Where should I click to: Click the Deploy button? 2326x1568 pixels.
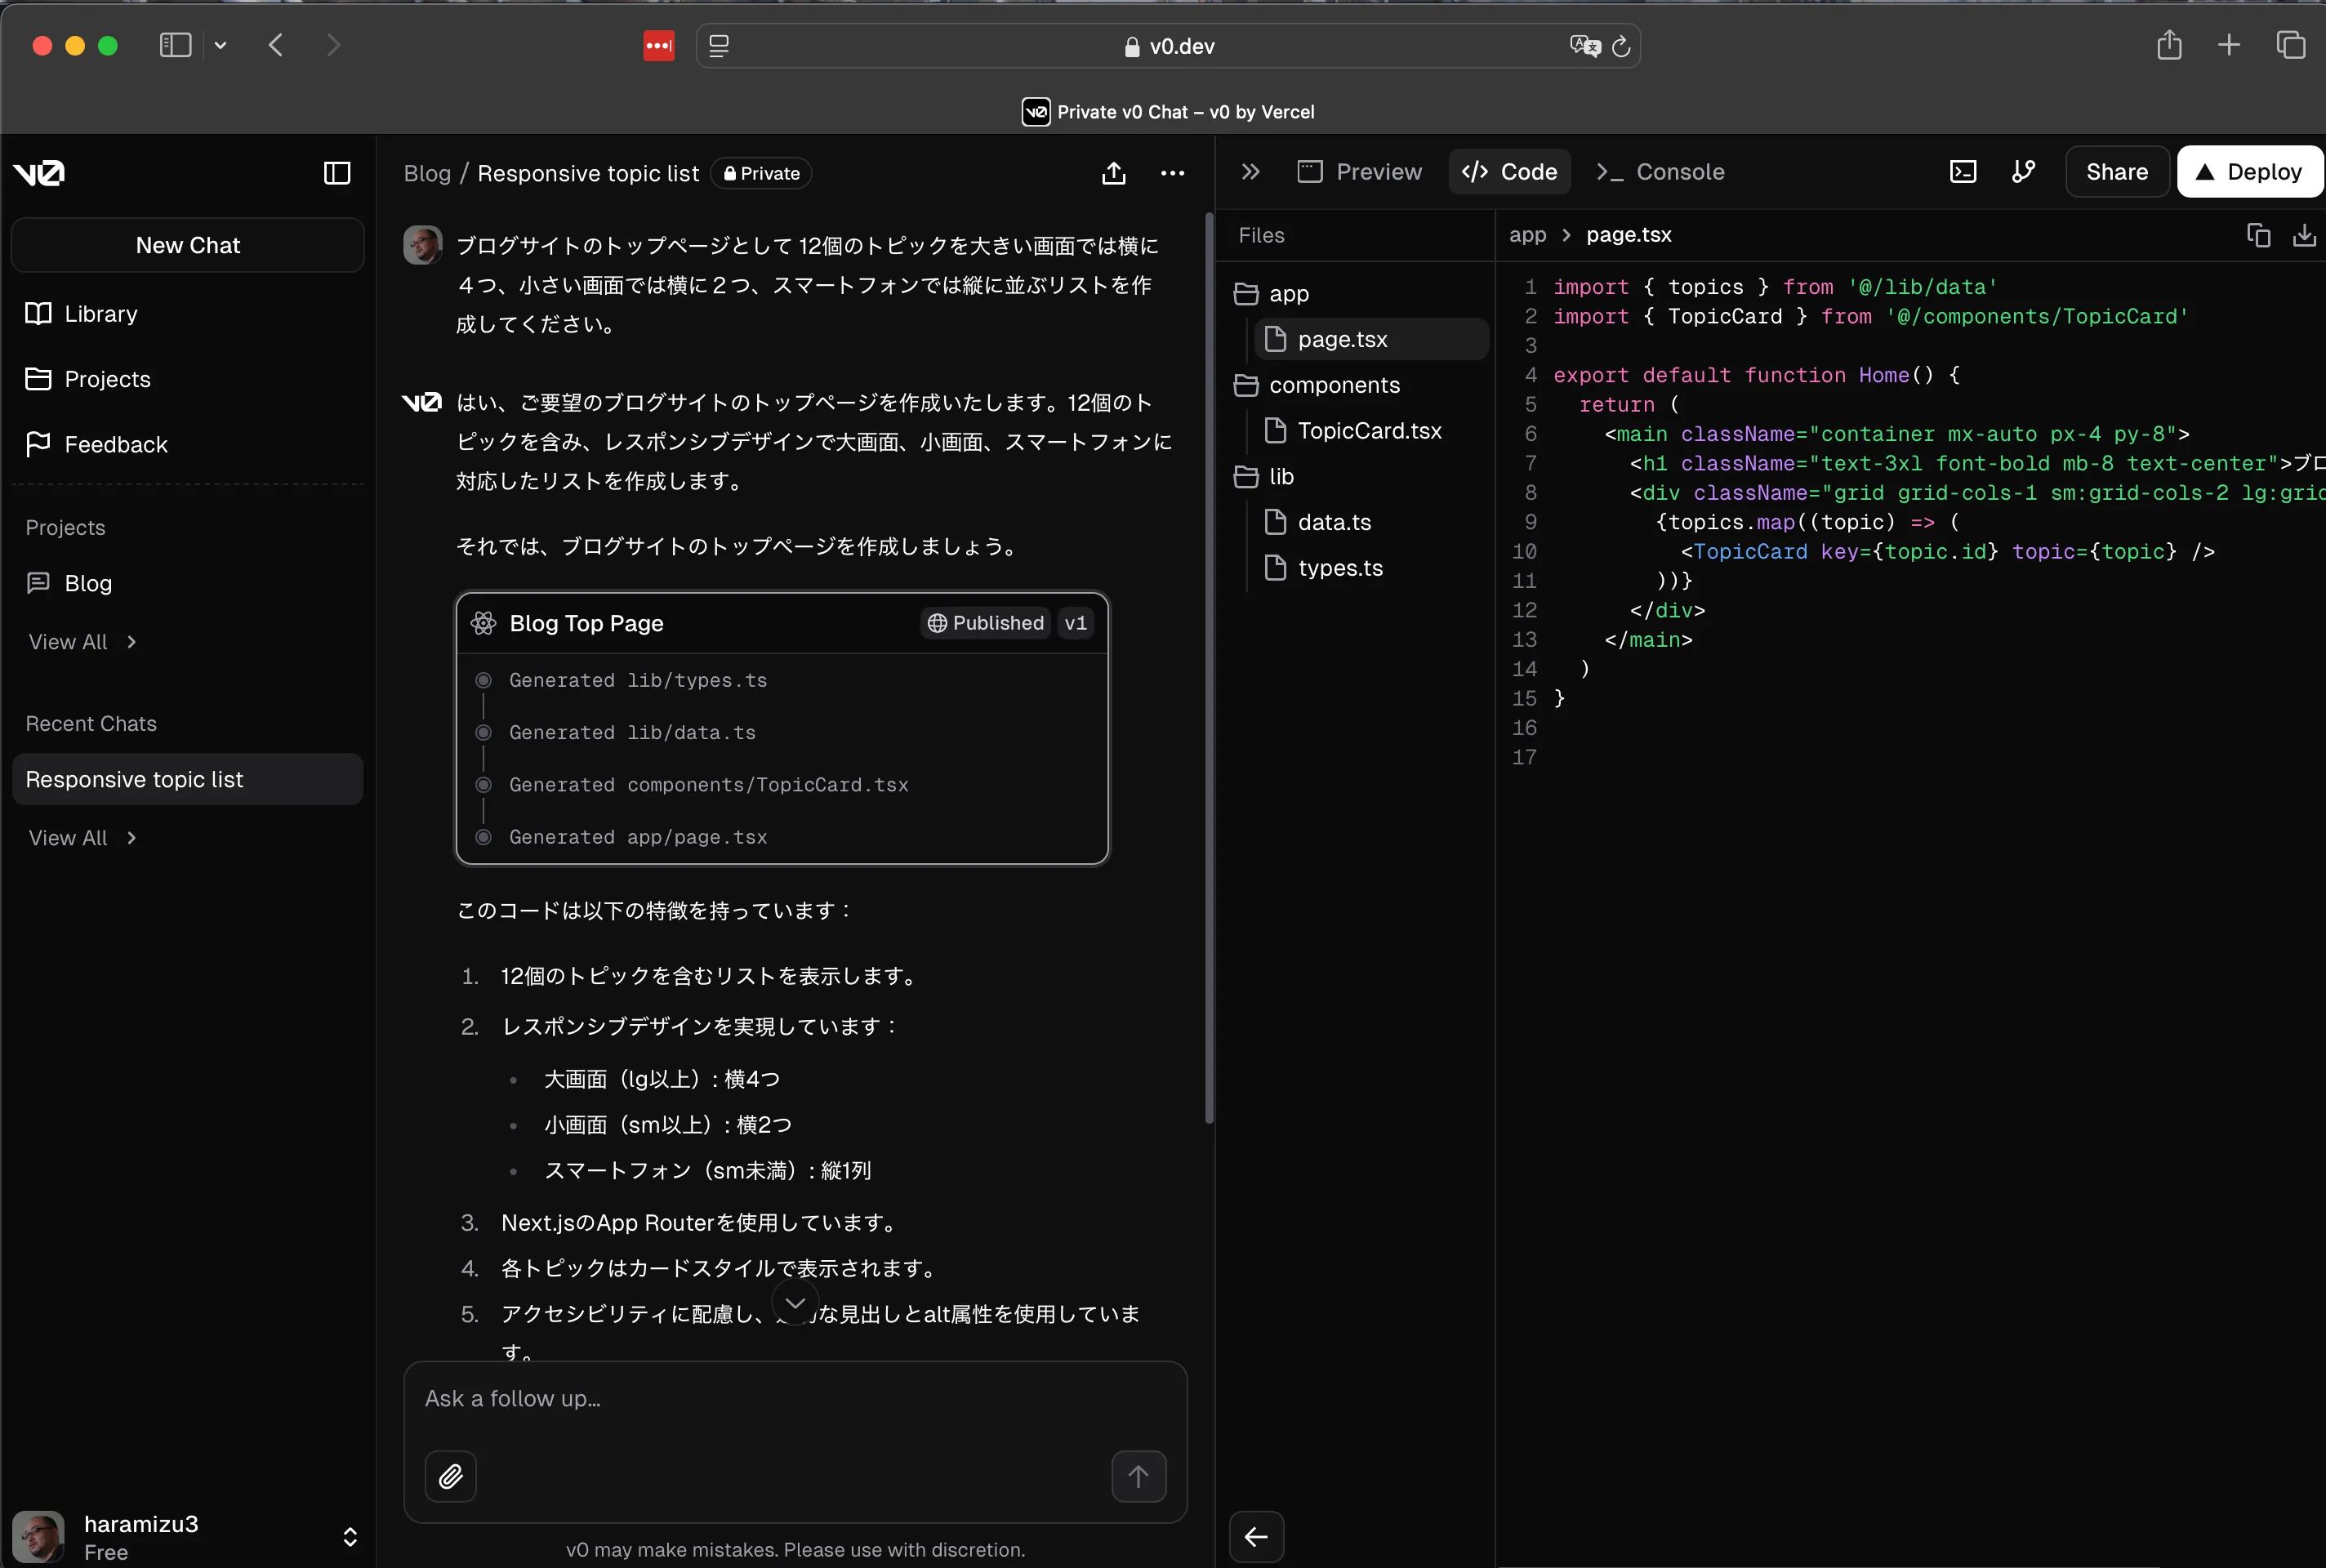tap(2248, 171)
